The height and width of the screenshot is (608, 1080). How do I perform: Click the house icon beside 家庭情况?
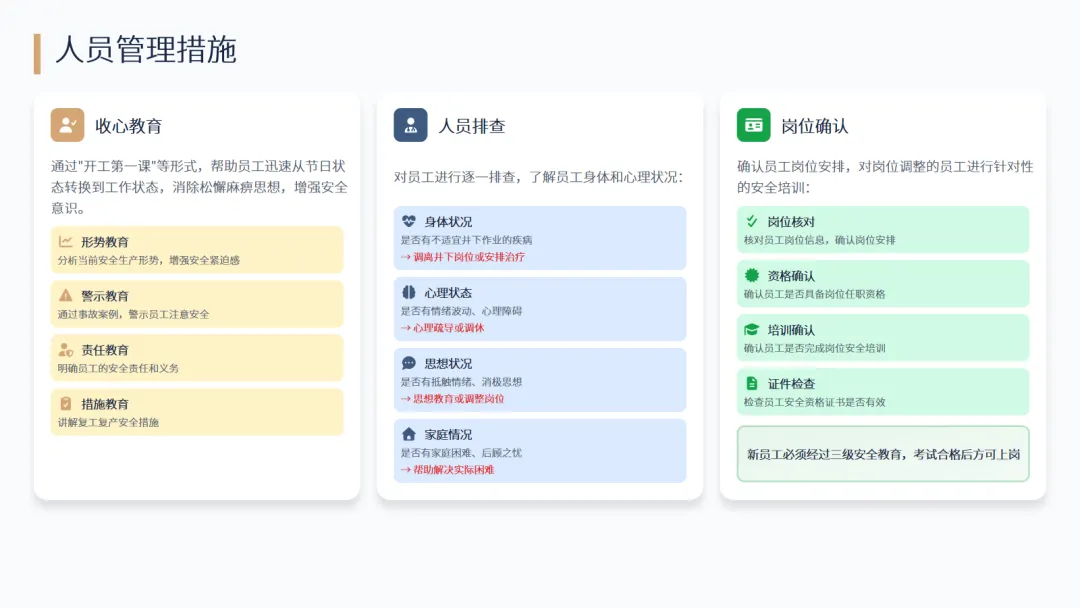tap(408, 434)
